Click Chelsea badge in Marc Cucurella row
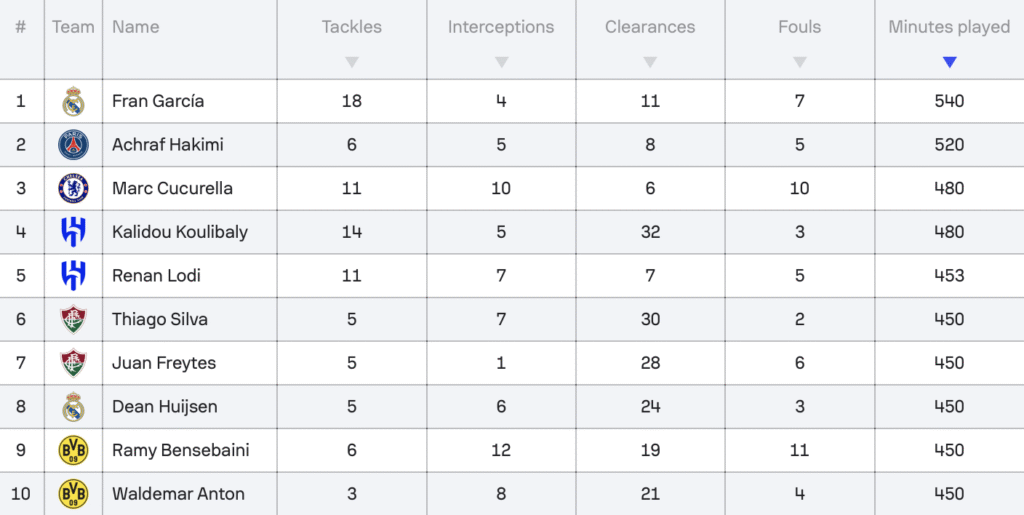Image resolution: width=1024 pixels, height=515 pixels. pyautogui.click(x=73, y=189)
